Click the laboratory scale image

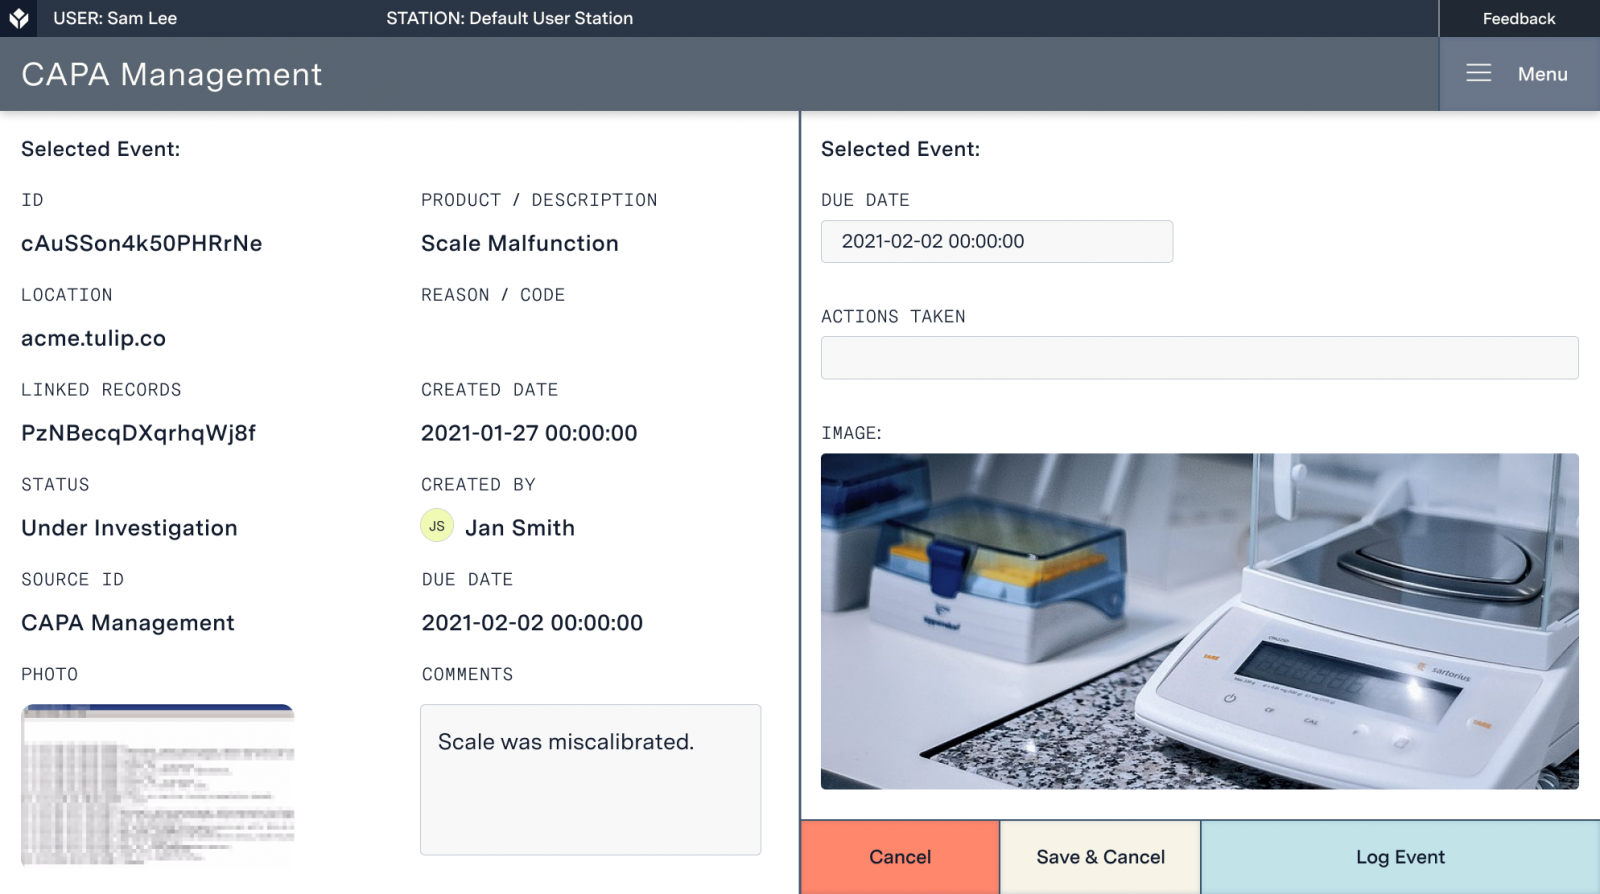1199,621
